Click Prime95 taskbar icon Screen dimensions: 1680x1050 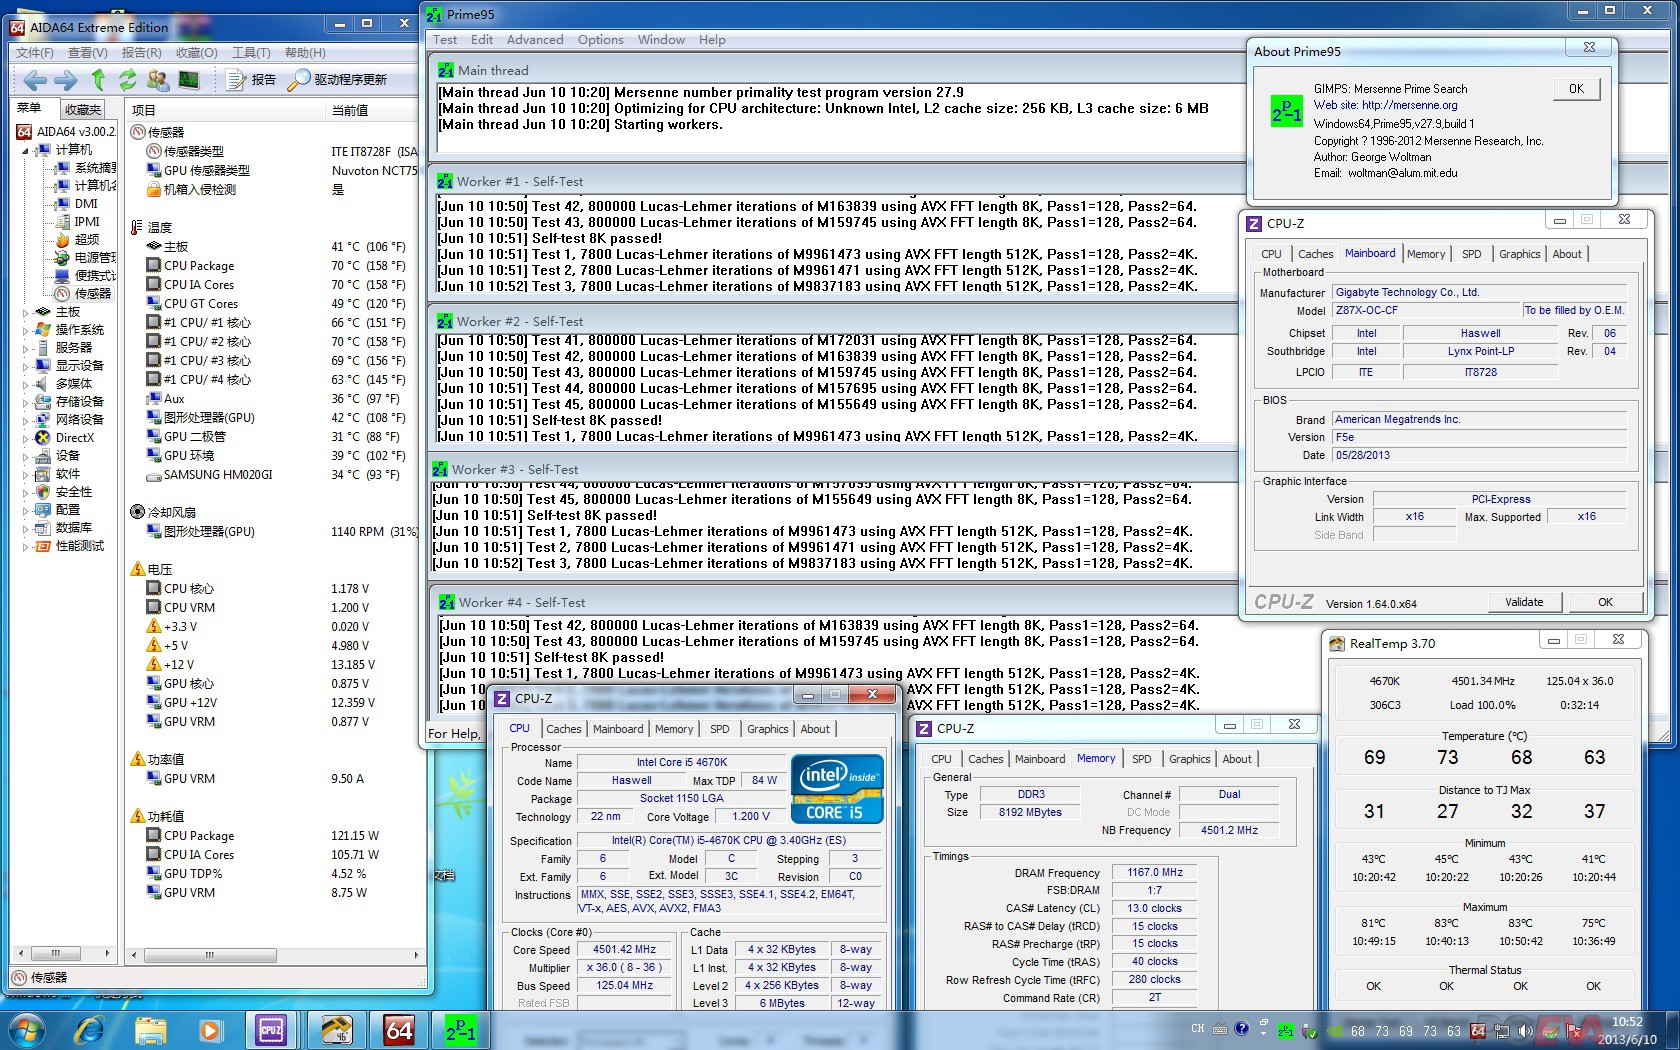click(461, 1029)
